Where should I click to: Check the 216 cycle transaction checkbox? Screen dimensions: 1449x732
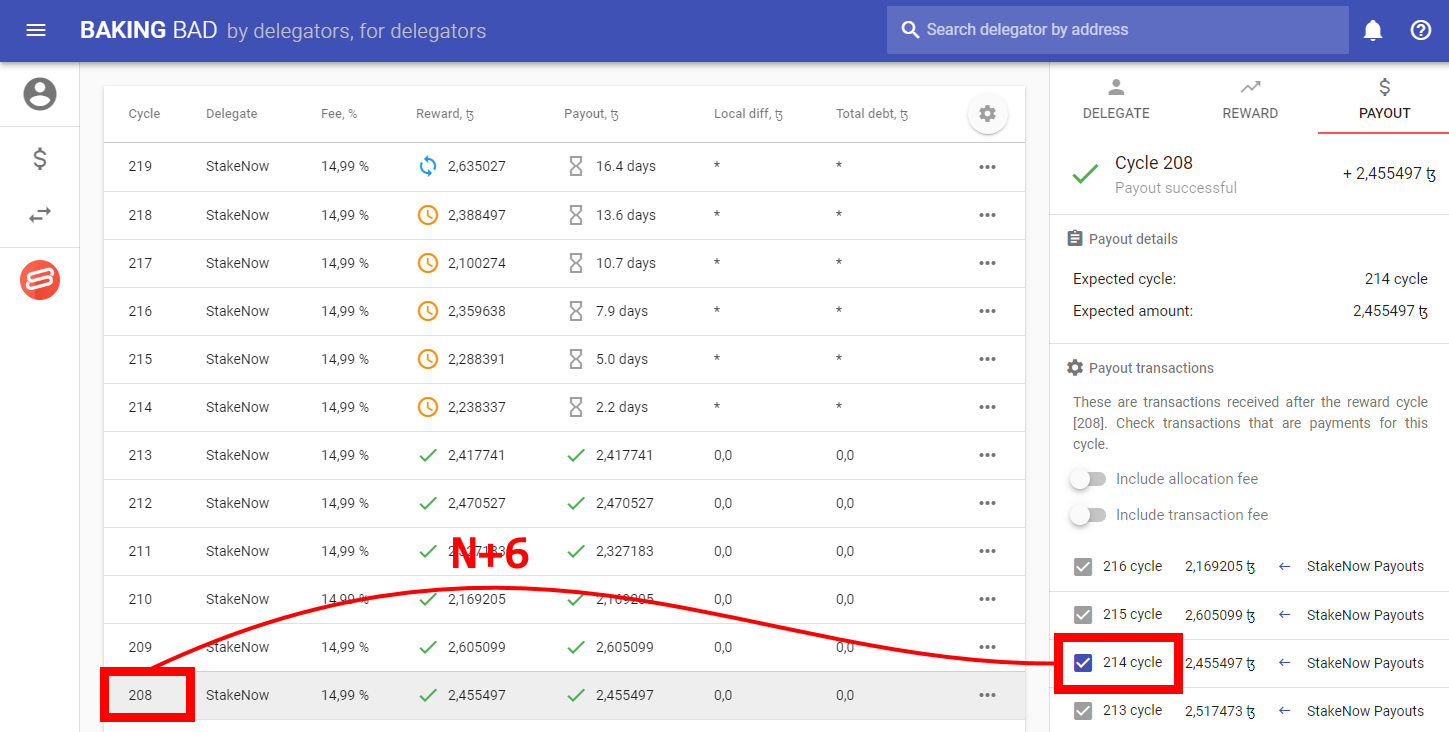pyautogui.click(x=1082, y=567)
